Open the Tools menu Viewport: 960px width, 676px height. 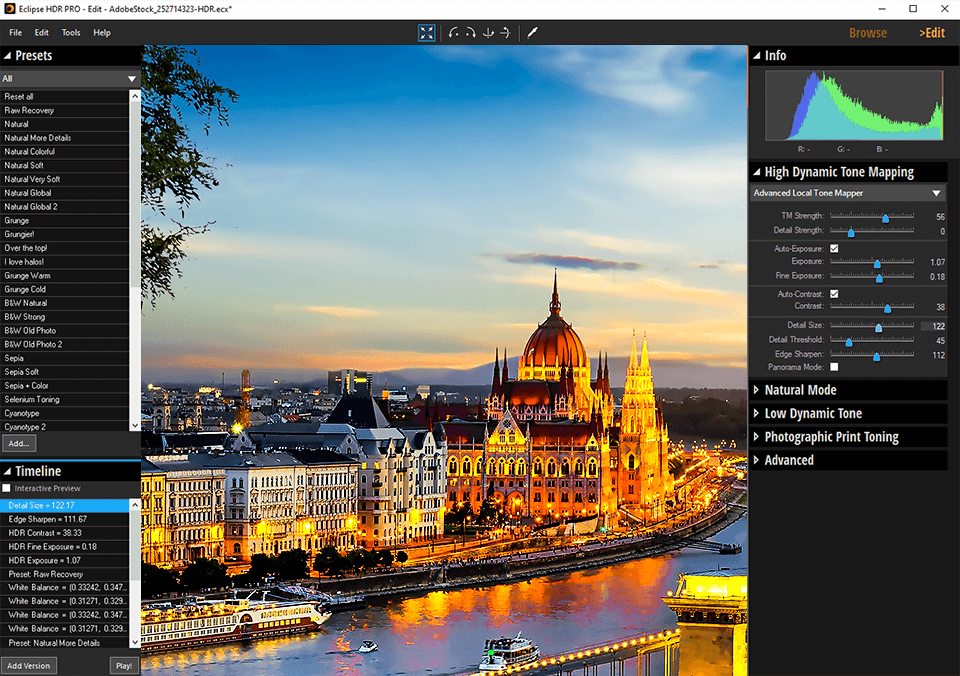[70, 32]
